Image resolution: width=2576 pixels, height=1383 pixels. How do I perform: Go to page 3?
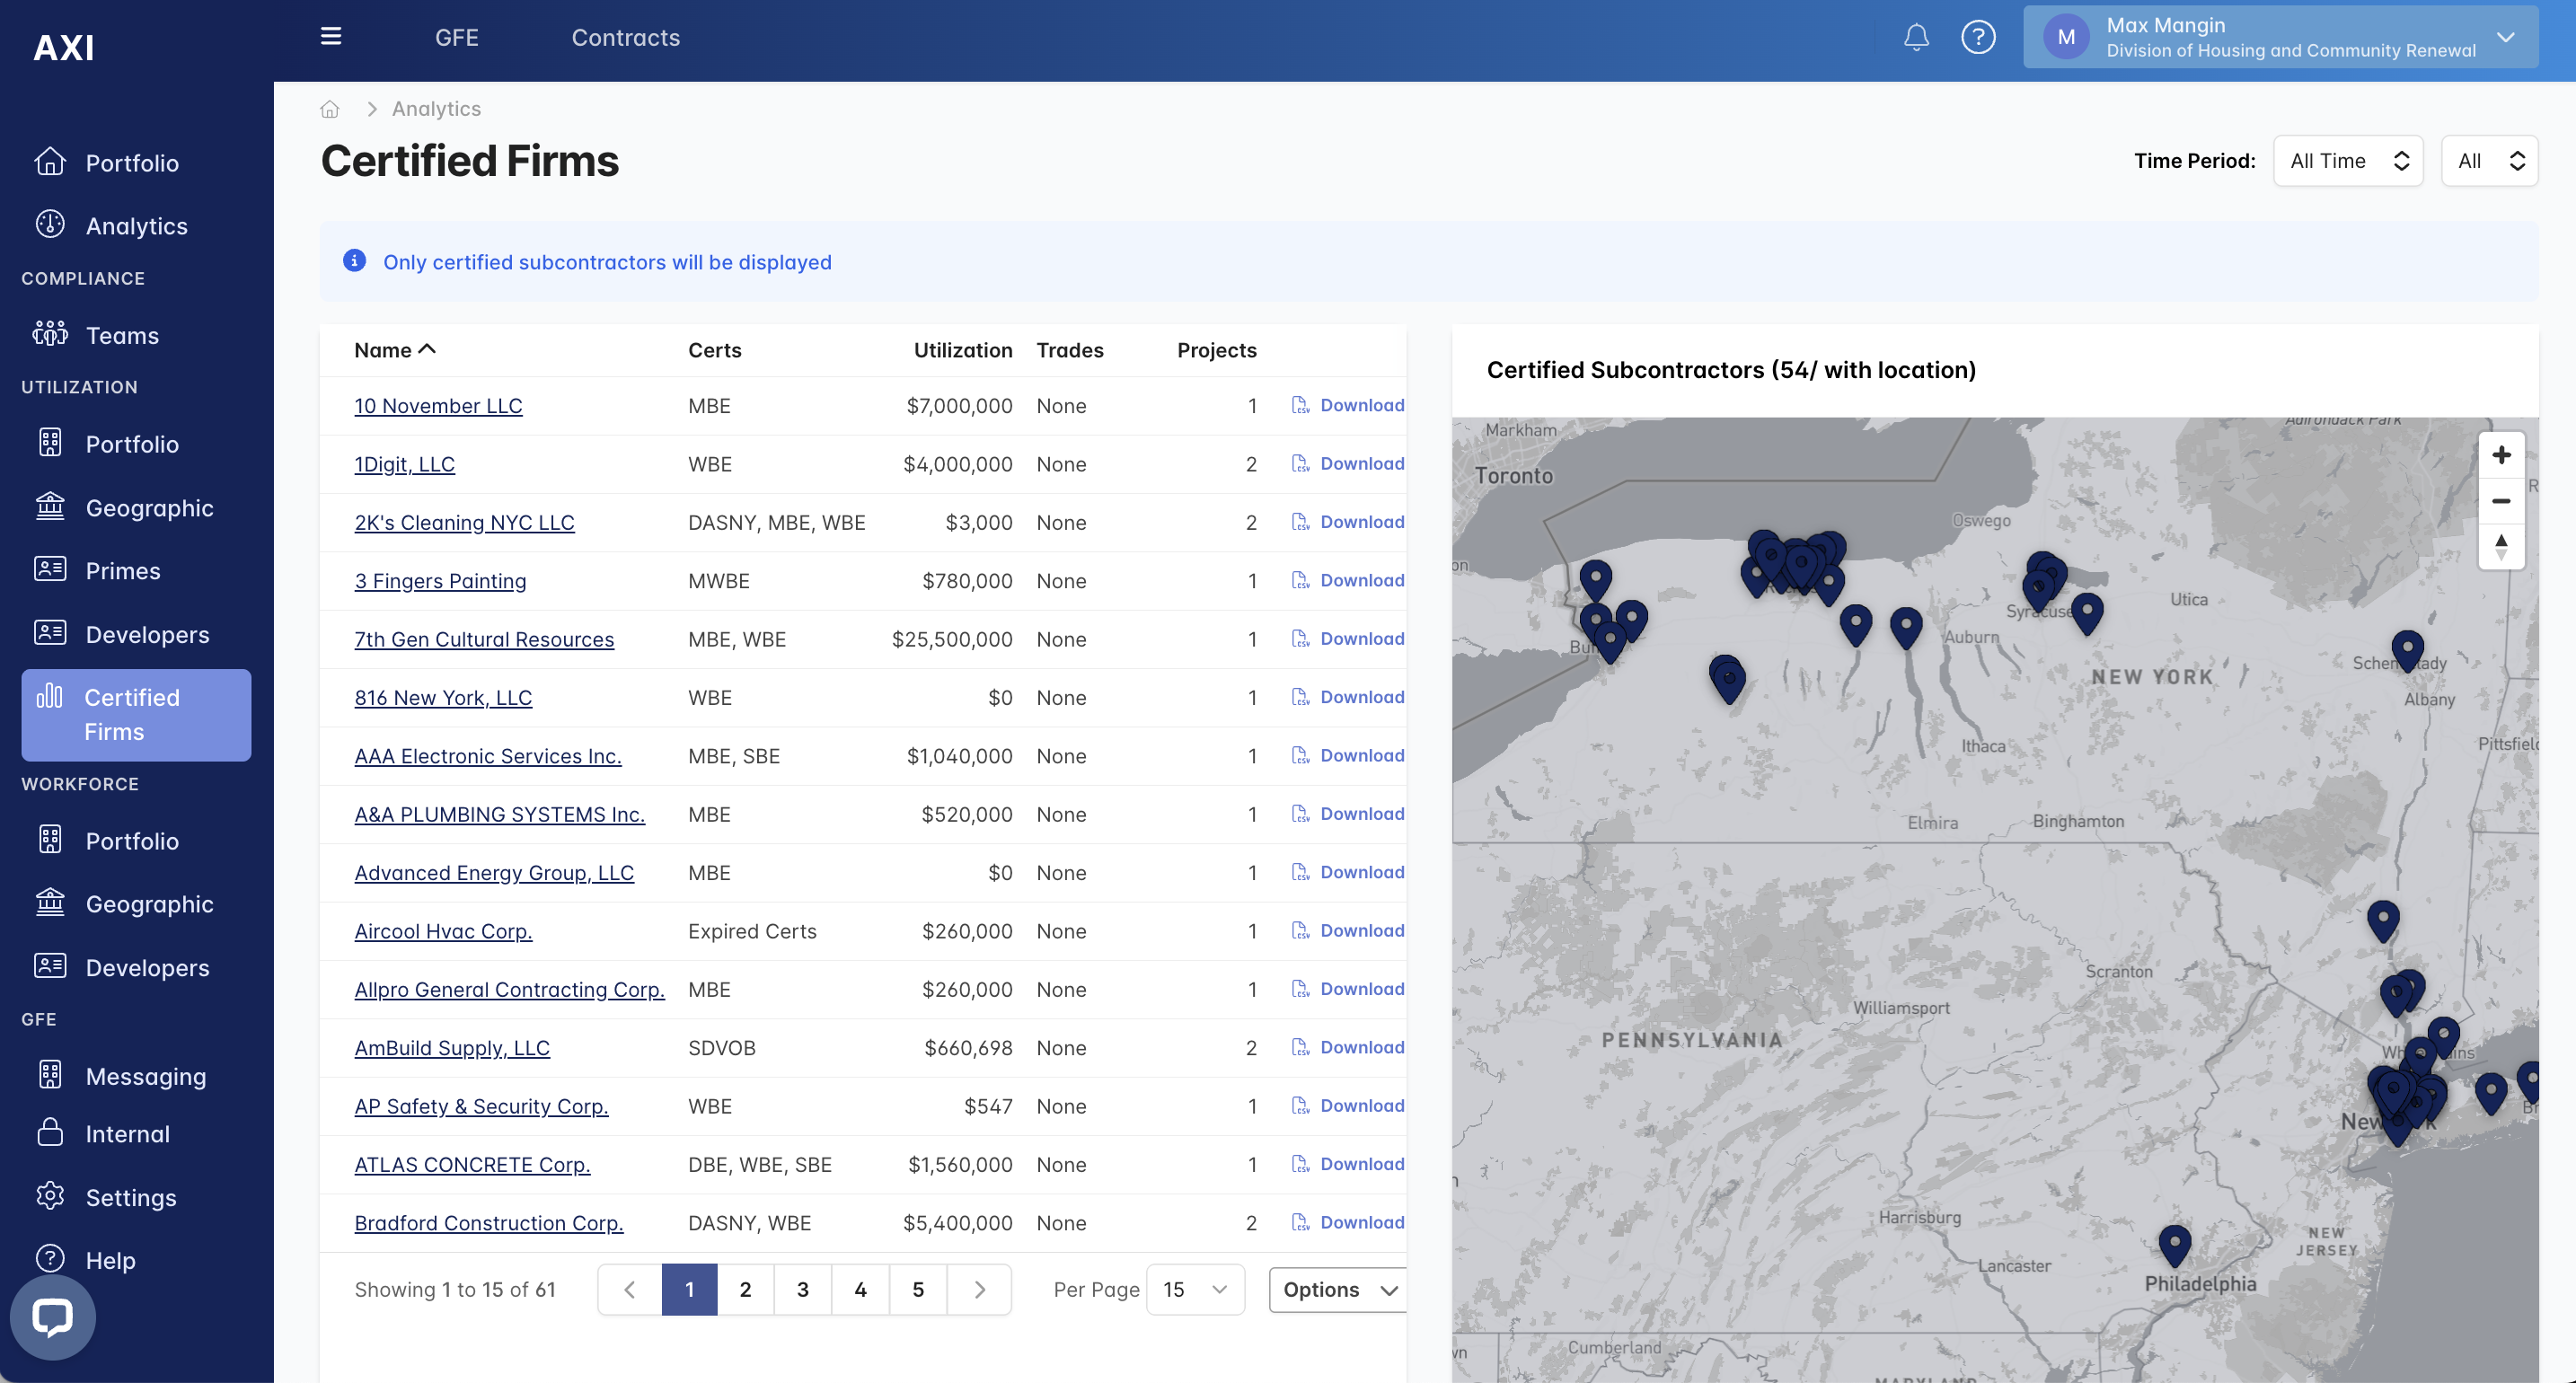pyautogui.click(x=803, y=1289)
